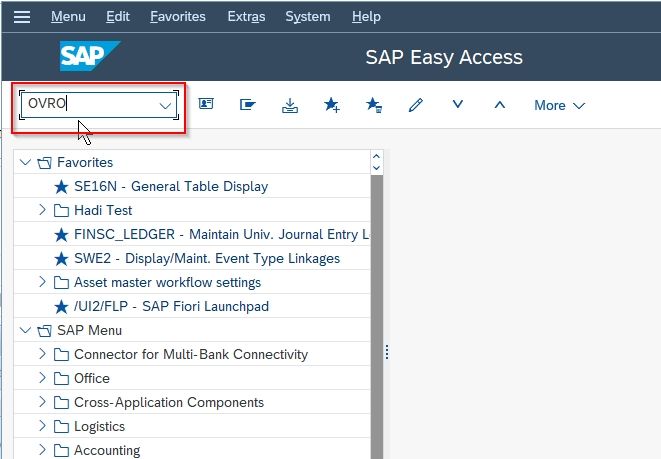Viewport: 661px width, 459px height.
Task: Click the User Menu toolbar icon
Action: (206, 104)
